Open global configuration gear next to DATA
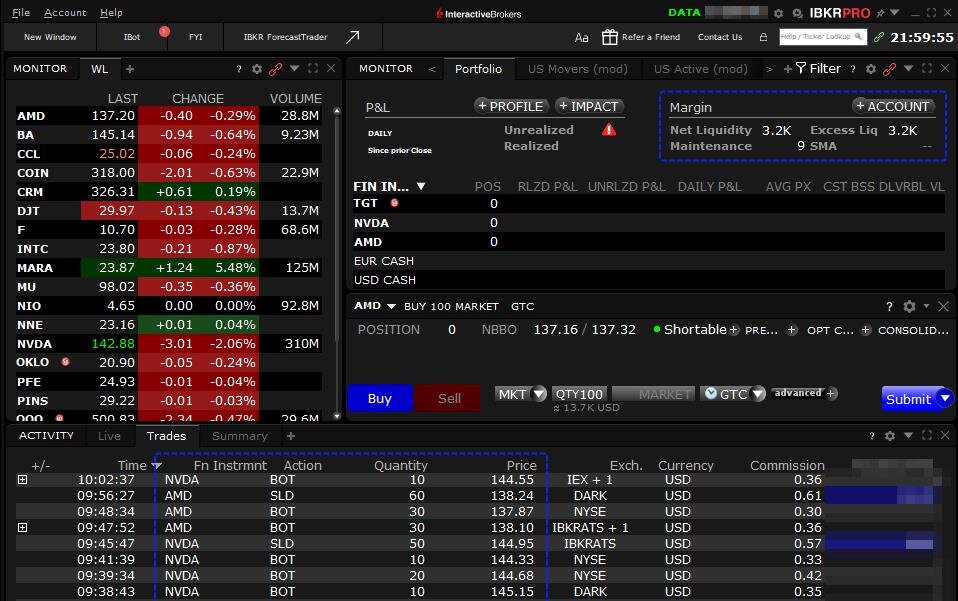958x601 pixels. (778, 13)
